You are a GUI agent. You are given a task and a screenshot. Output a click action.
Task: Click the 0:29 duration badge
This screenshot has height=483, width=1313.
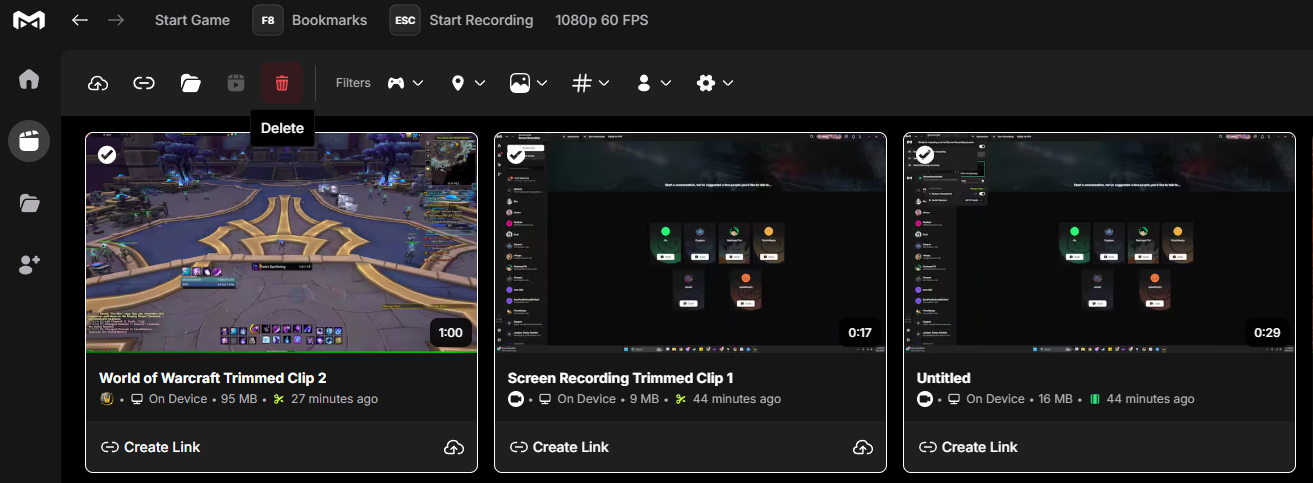click(x=1268, y=332)
